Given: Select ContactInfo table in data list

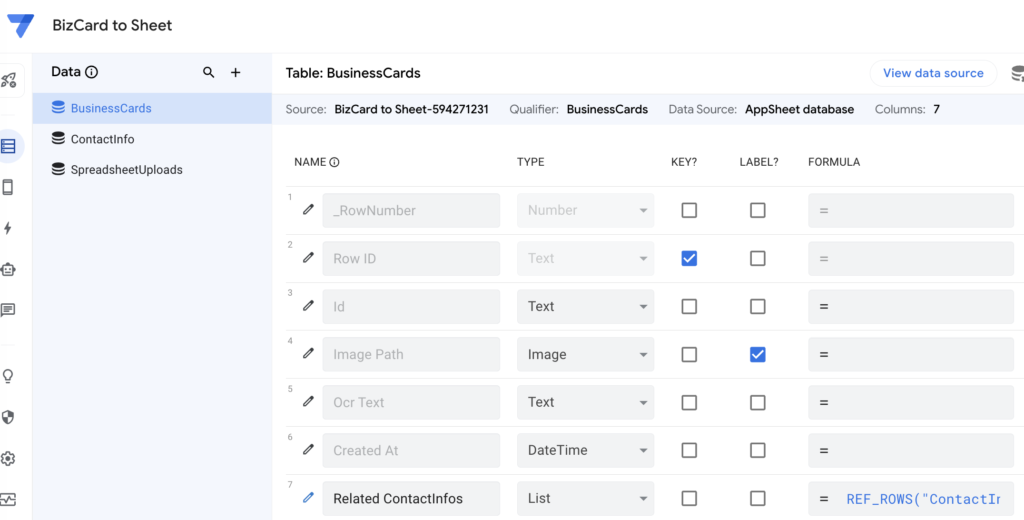Looking at the screenshot, I should (102, 139).
